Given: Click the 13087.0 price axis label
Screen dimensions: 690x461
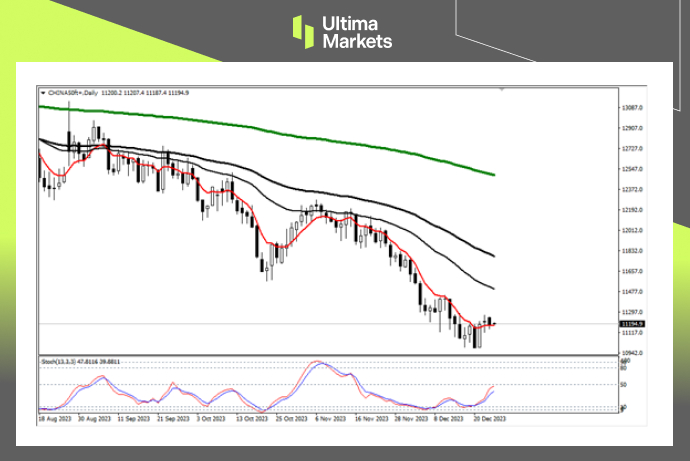Looking at the screenshot, I should click(x=632, y=107).
